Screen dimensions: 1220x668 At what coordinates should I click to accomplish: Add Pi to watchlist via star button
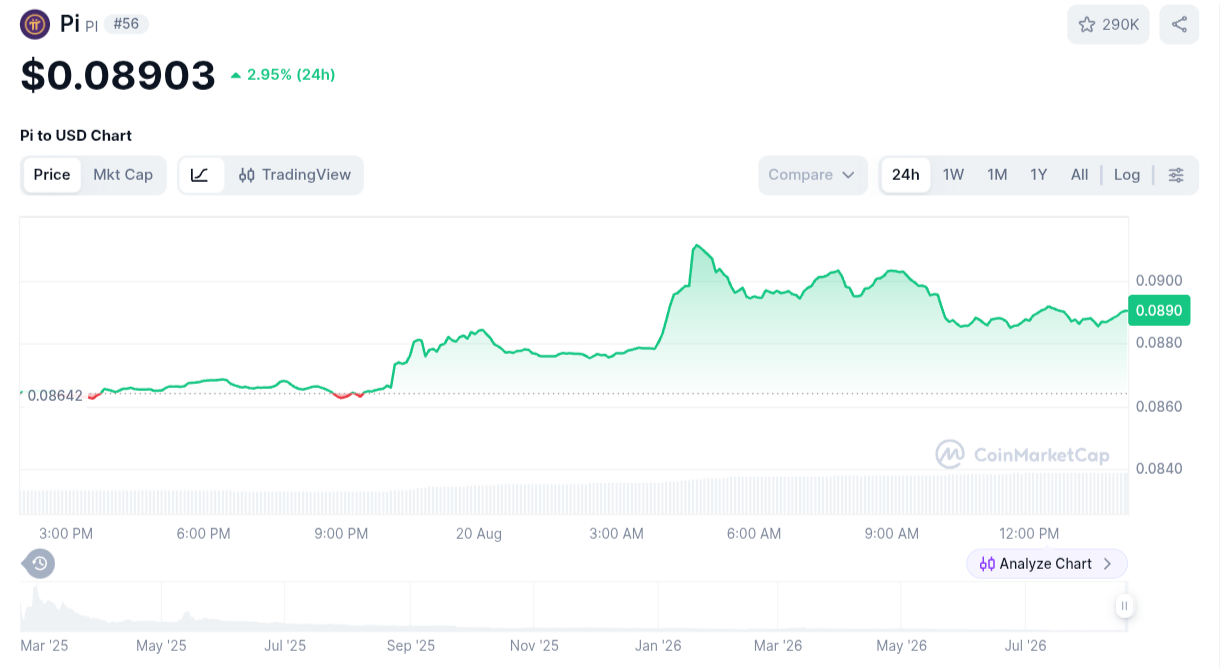[1108, 25]
